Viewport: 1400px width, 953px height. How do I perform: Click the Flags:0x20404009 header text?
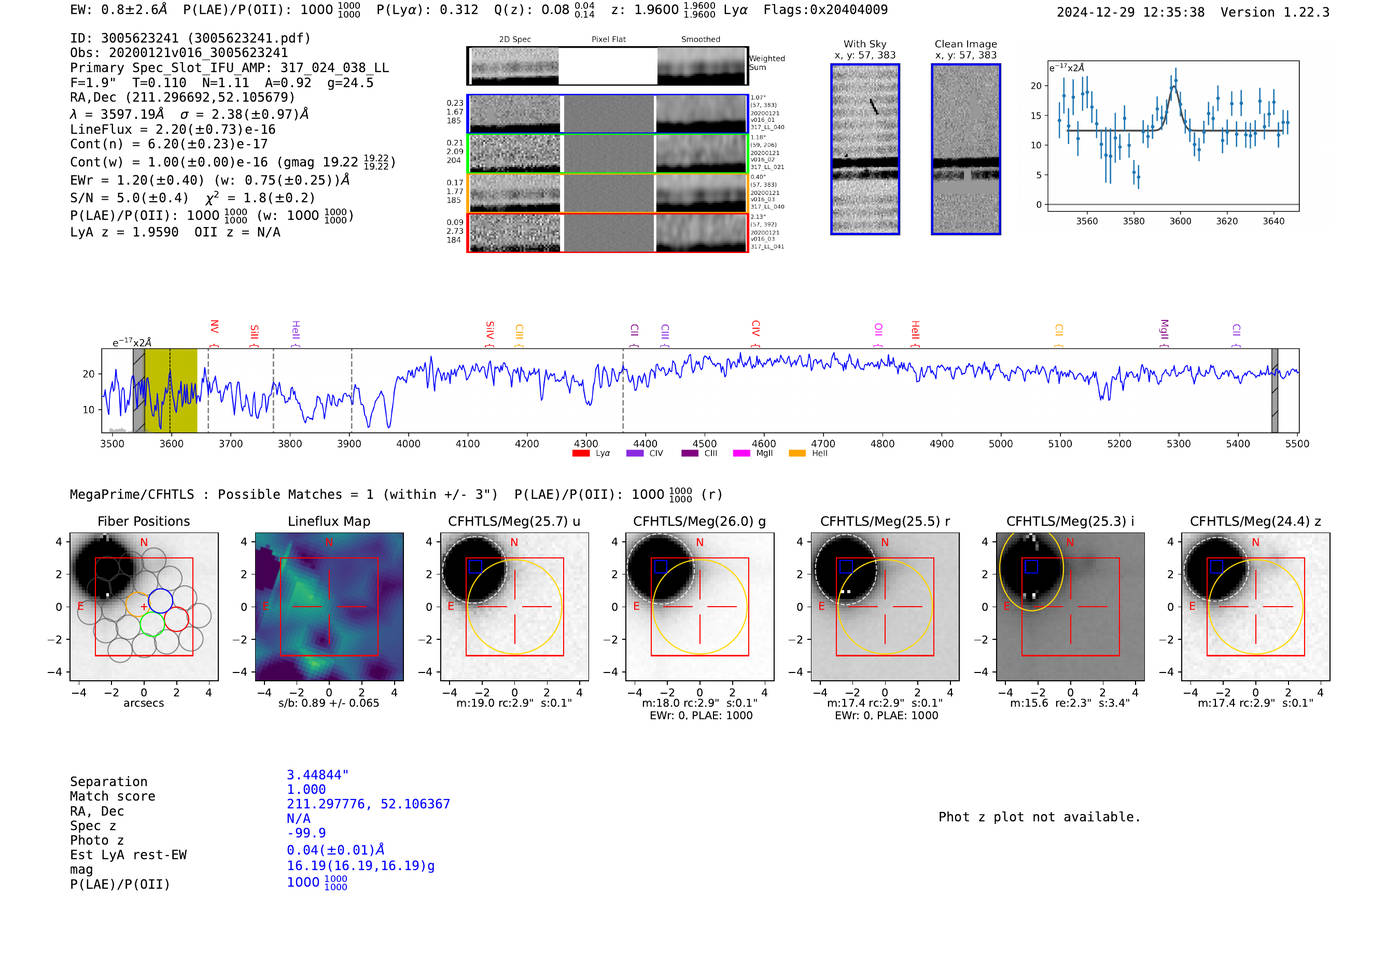tap(825, 10)
